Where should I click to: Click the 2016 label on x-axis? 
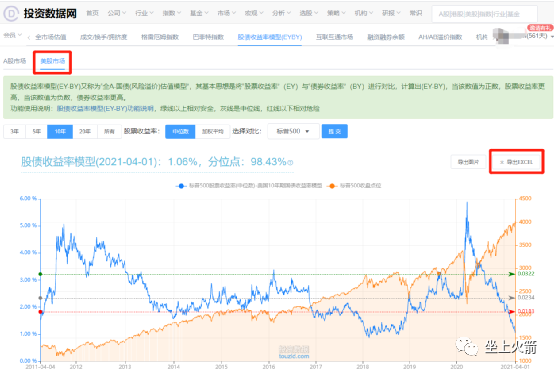tap(269, 367)
